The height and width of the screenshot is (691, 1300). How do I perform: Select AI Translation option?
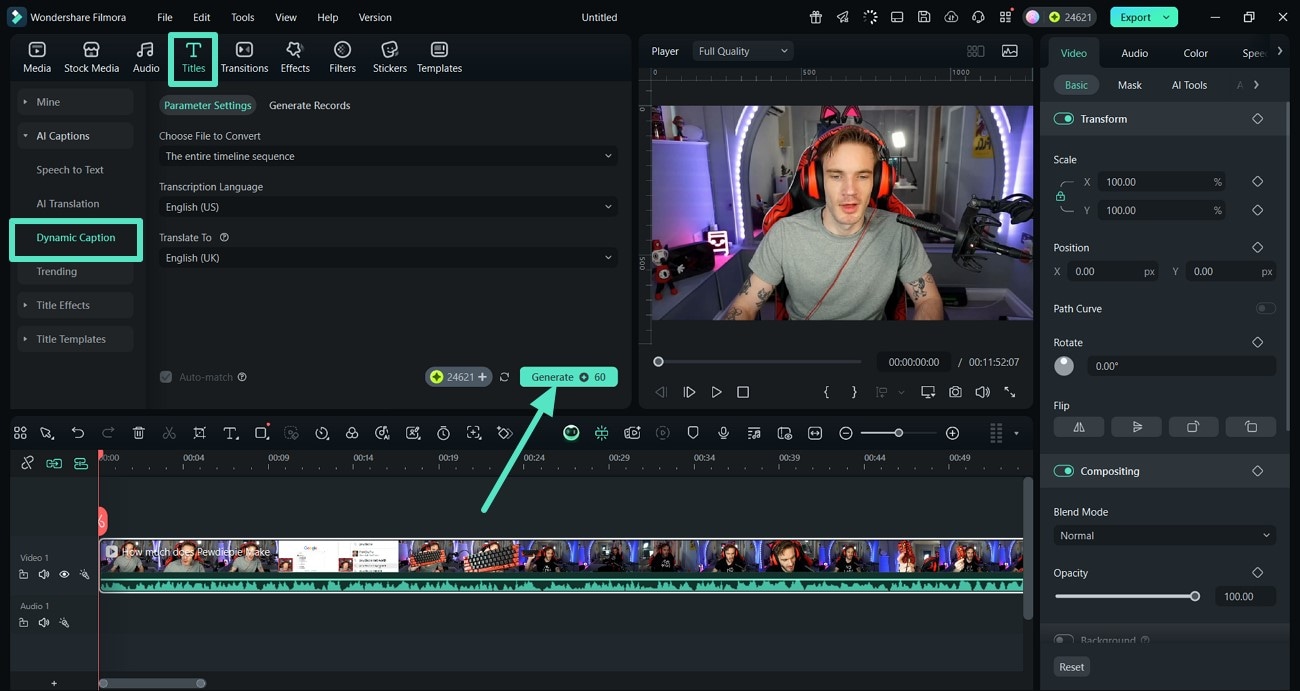coord(68,204)
